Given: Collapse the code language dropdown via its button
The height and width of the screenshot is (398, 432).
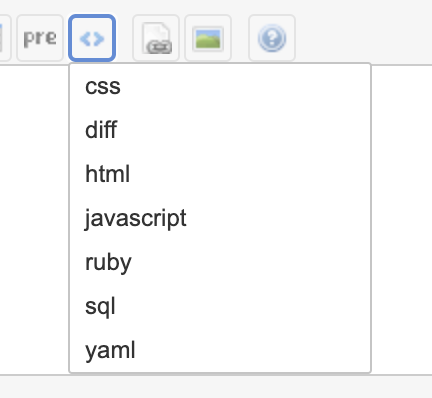Looking at the screenshot, I should [x=92, y=38].
